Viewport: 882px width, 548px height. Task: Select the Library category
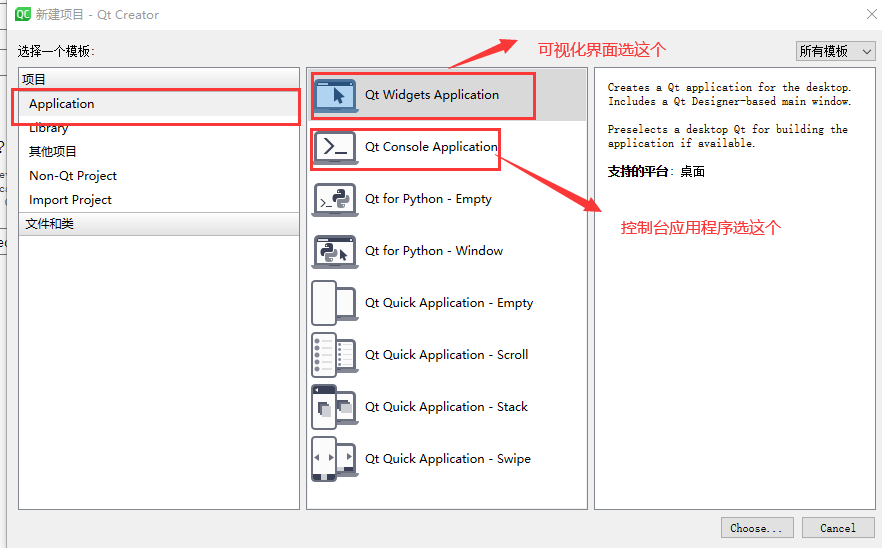159,128
